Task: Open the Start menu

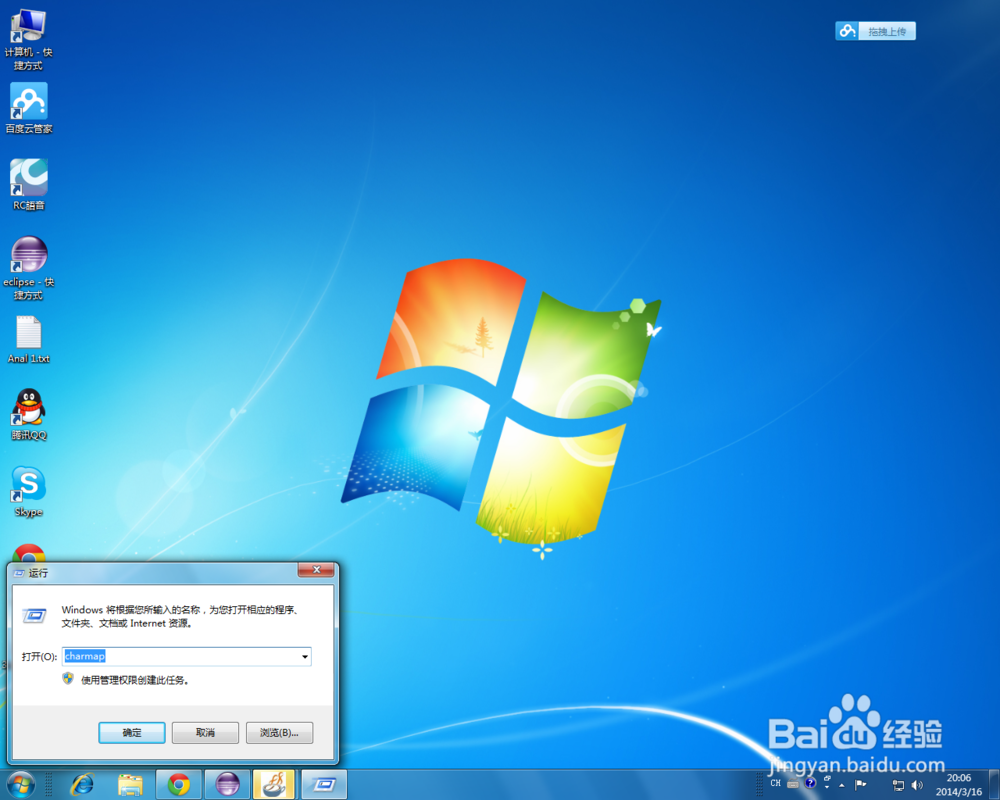Action: pos(20,785)
